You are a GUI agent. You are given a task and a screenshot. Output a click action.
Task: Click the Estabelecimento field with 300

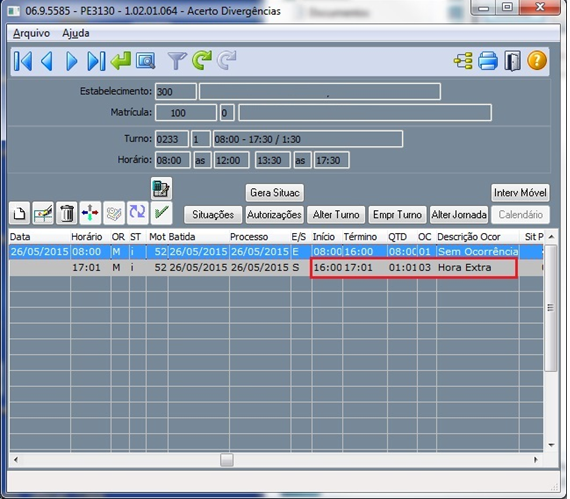tap(176, 92)
